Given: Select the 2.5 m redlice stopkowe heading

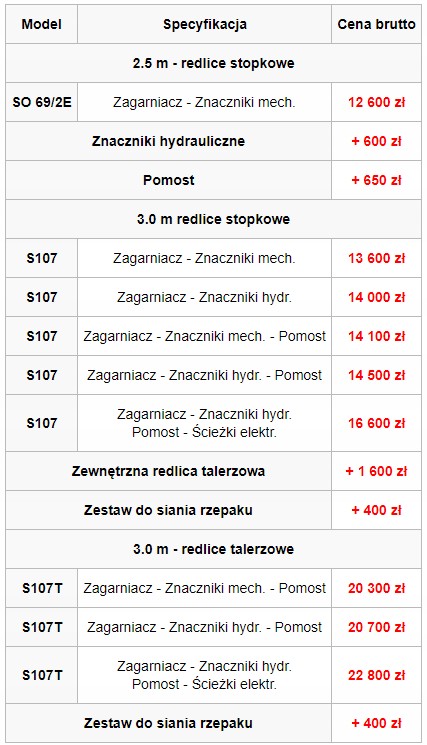Looking at the screenshot, I should [x=213, y=63].
